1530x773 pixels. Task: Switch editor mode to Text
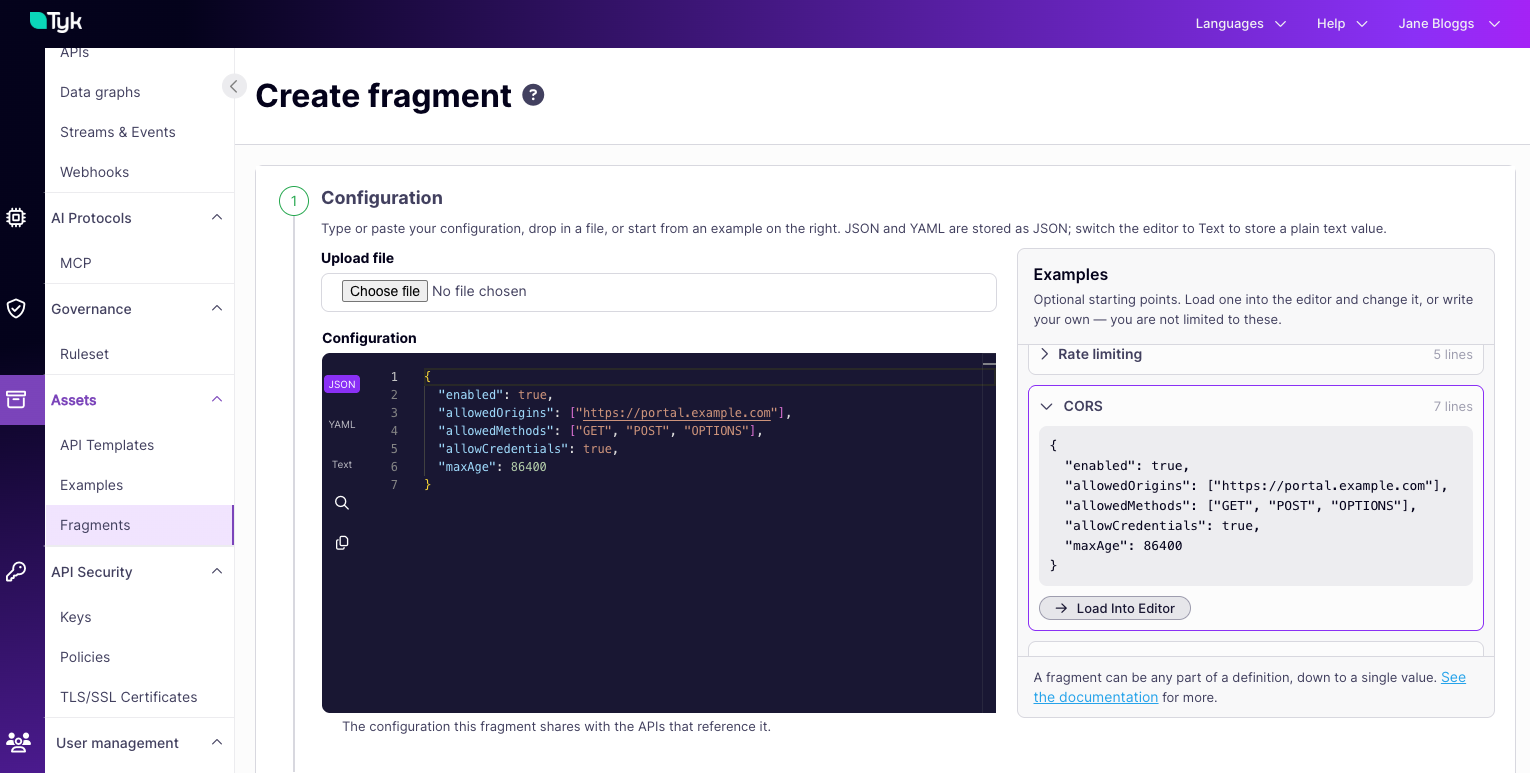(342, 464)
